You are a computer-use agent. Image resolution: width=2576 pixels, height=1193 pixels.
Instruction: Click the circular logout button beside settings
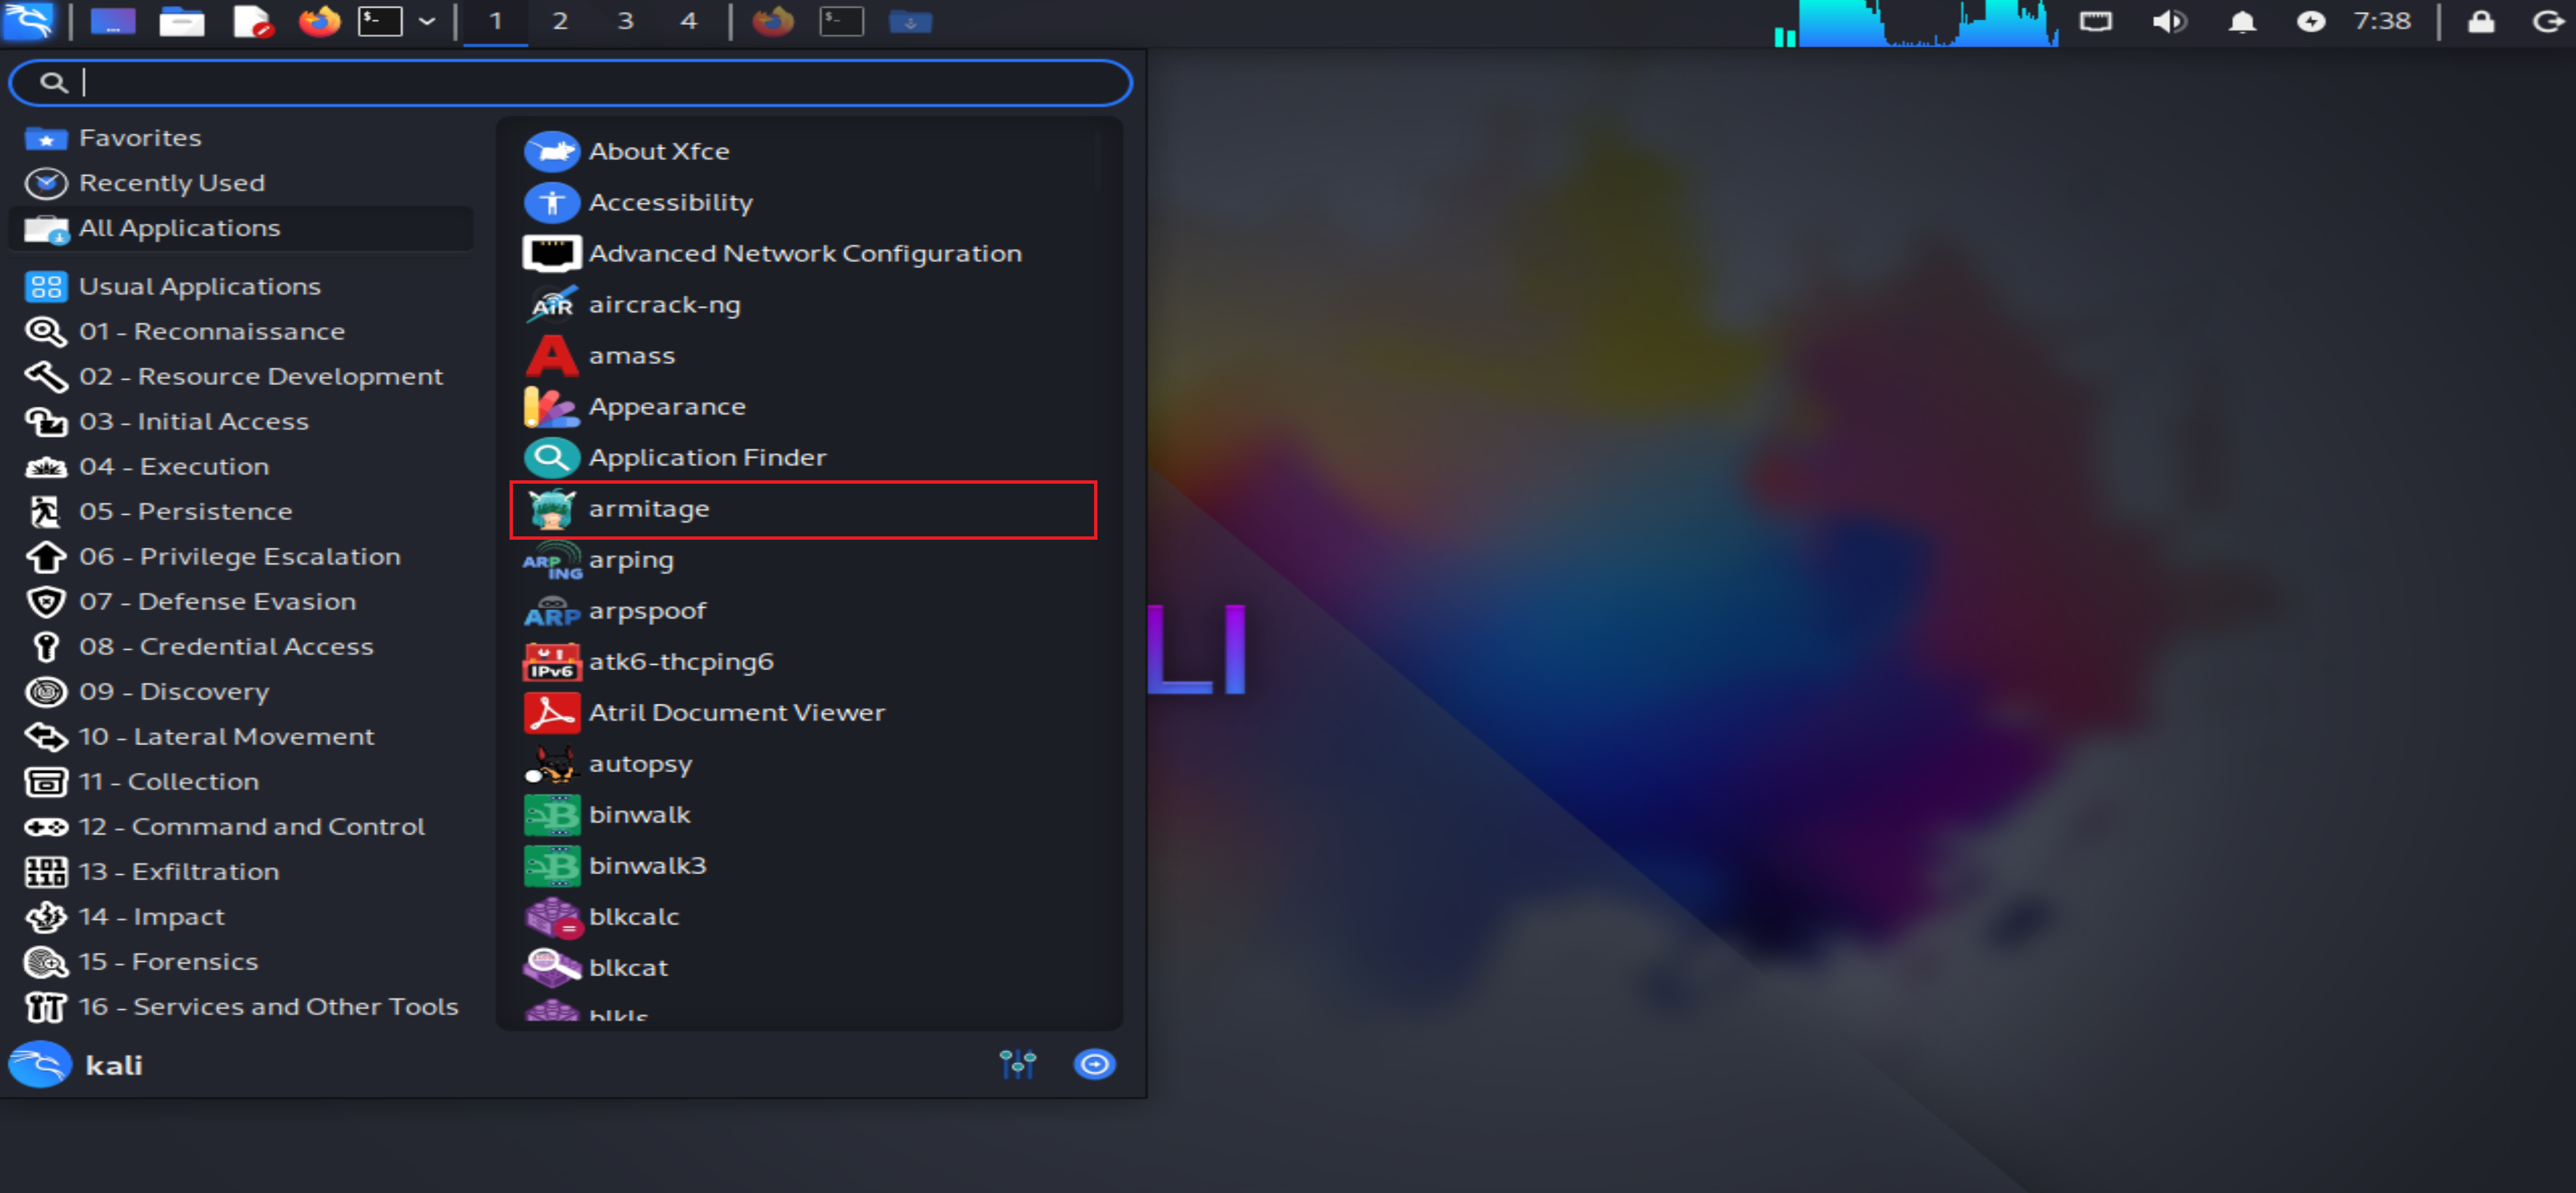[x=1094, y=1064]
